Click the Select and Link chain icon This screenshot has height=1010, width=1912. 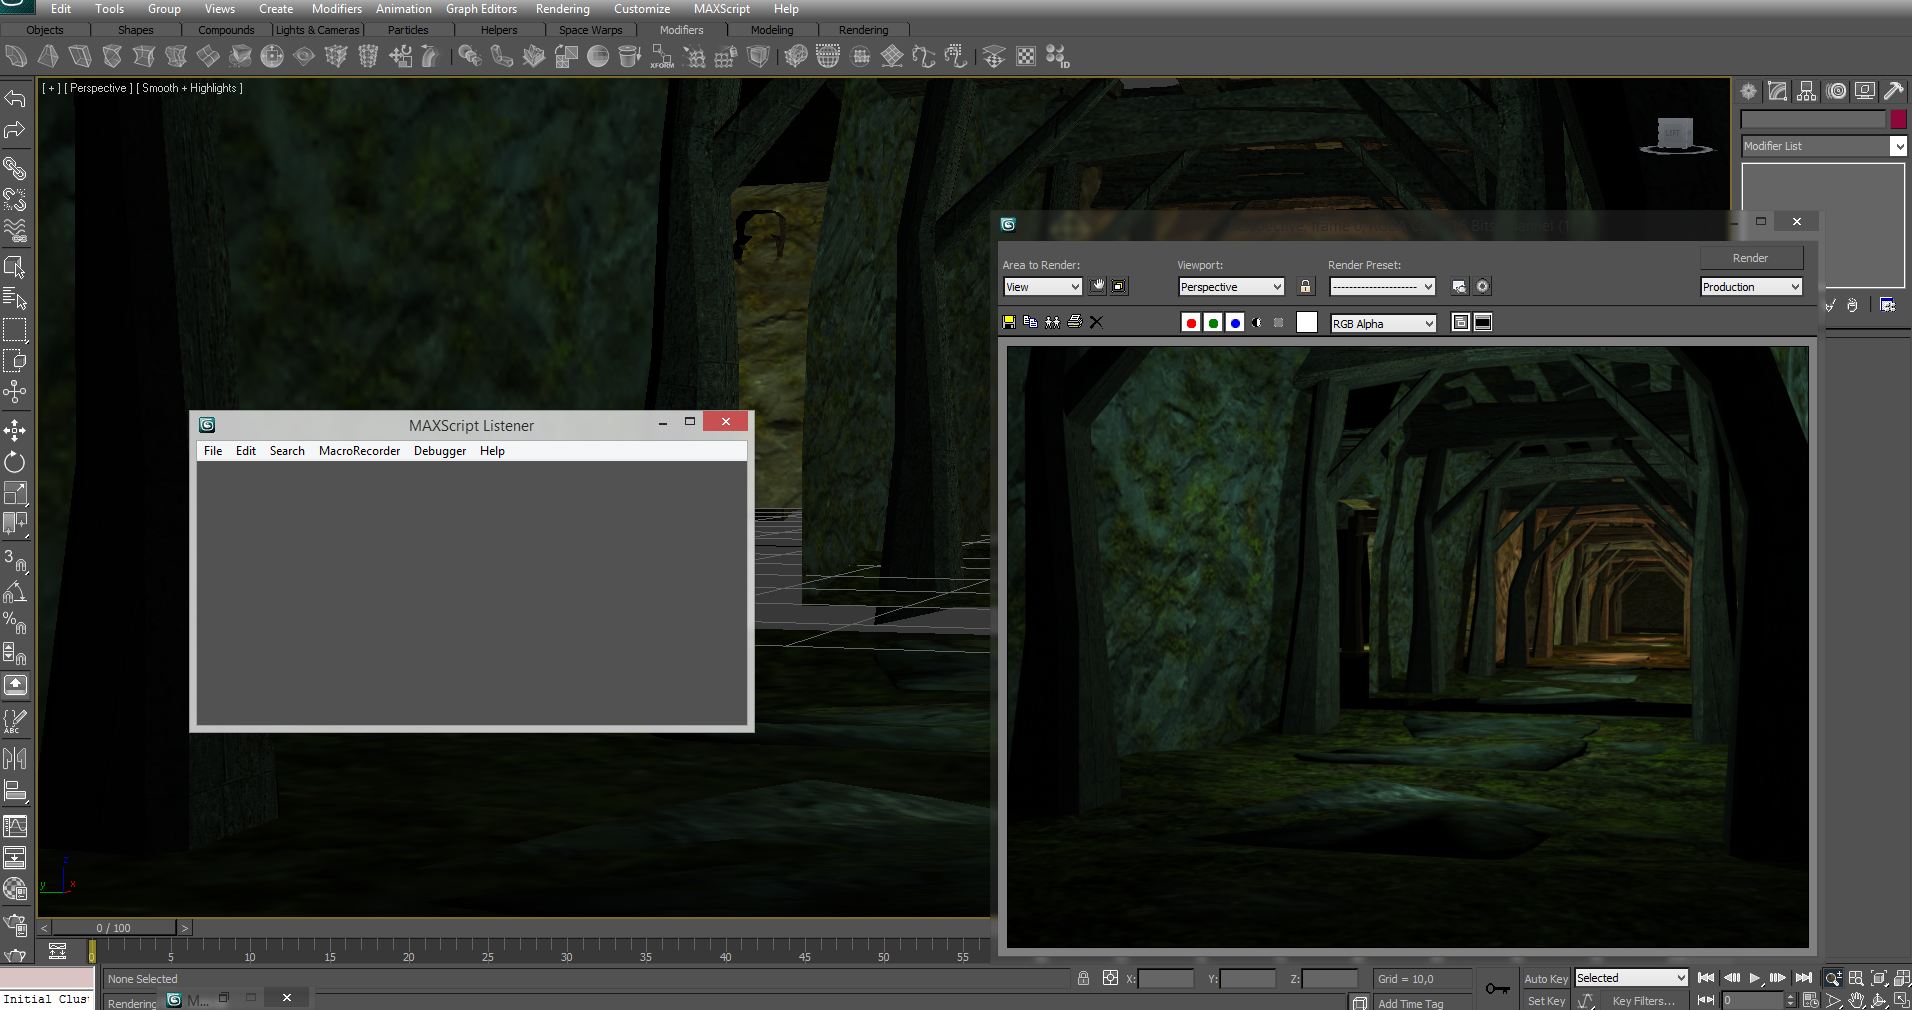click(15, 168)
